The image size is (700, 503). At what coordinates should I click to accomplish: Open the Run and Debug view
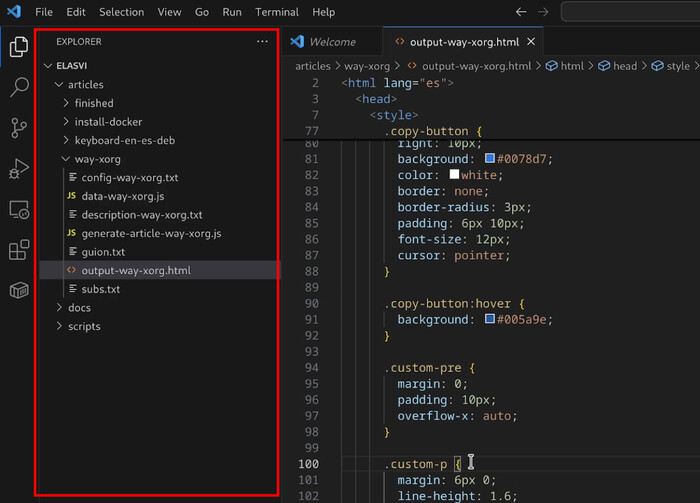18,169
